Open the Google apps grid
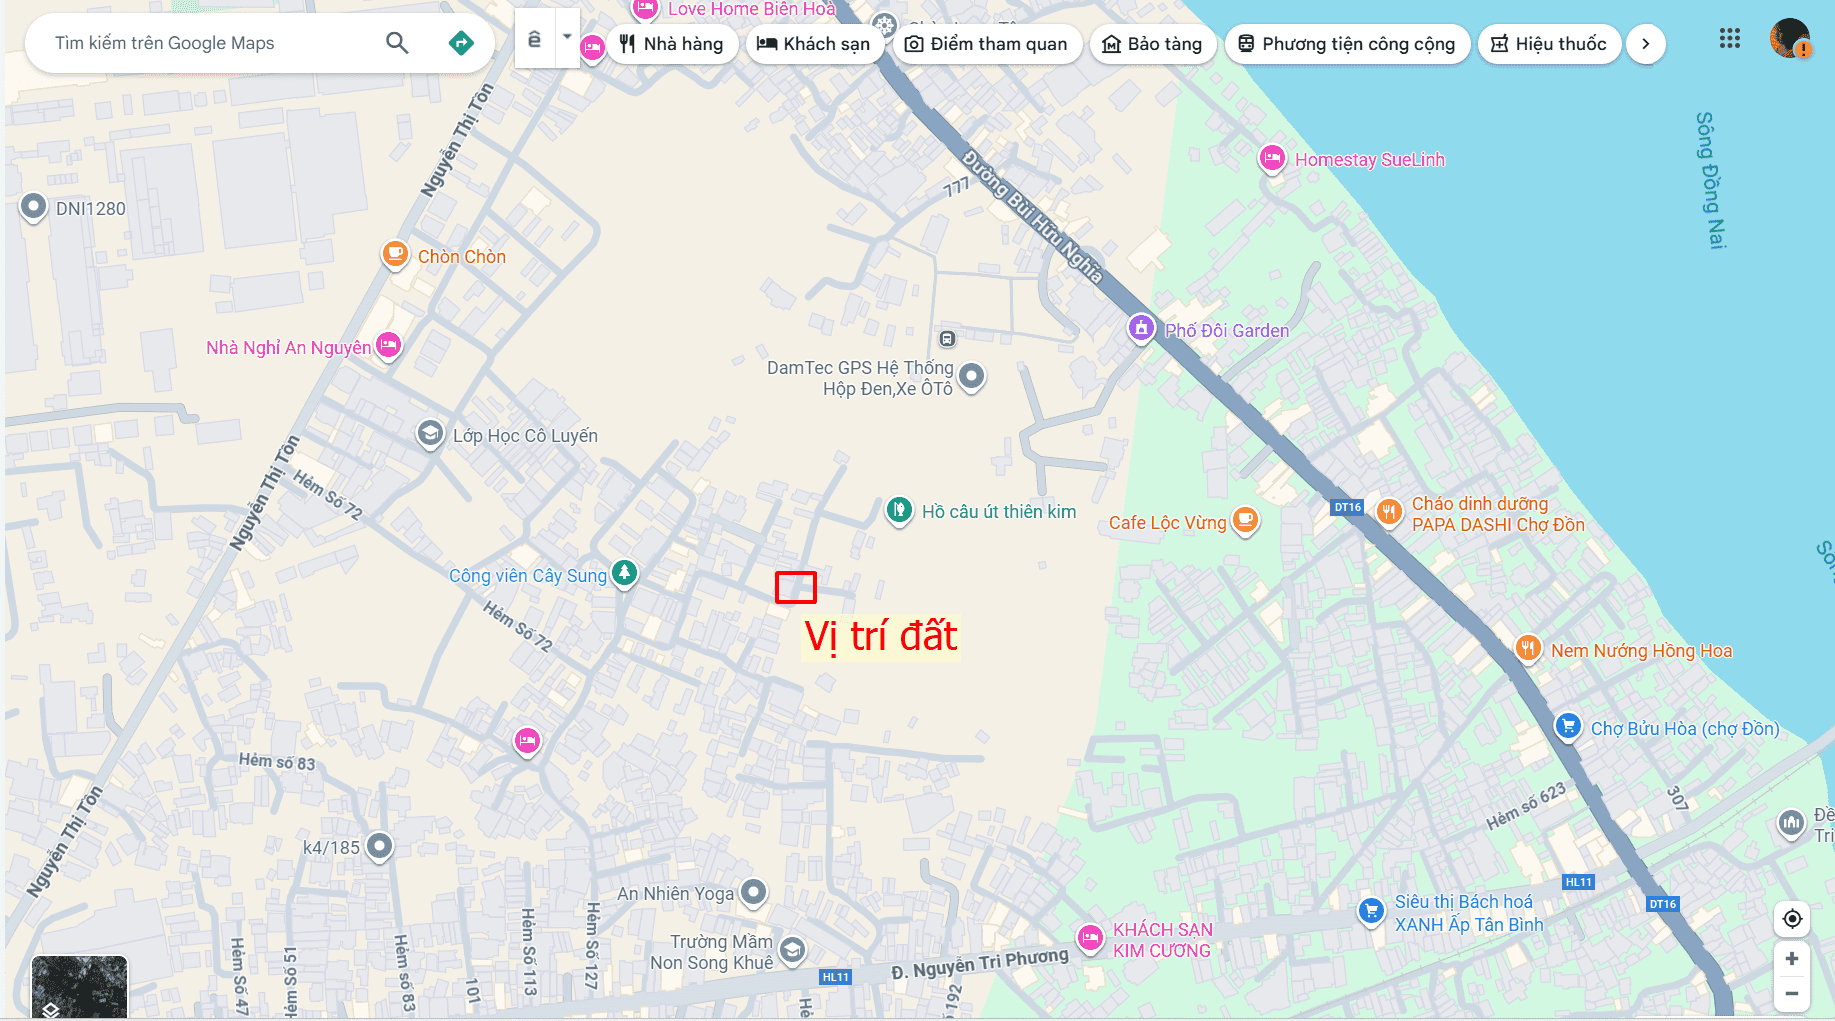 [x=1730, y=39]
